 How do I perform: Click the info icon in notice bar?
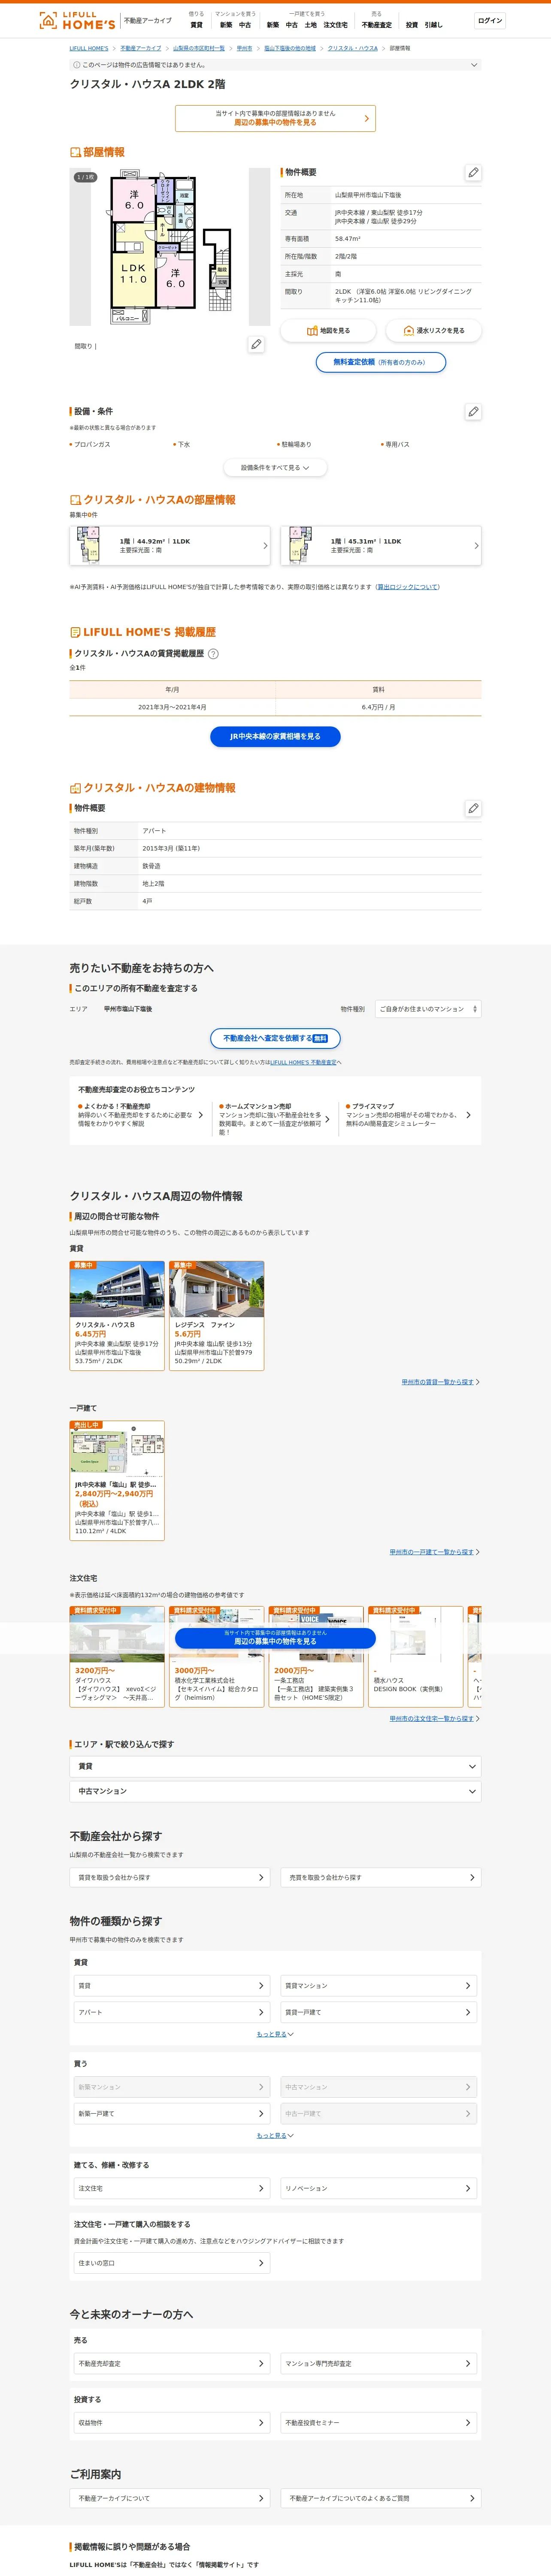76,65
